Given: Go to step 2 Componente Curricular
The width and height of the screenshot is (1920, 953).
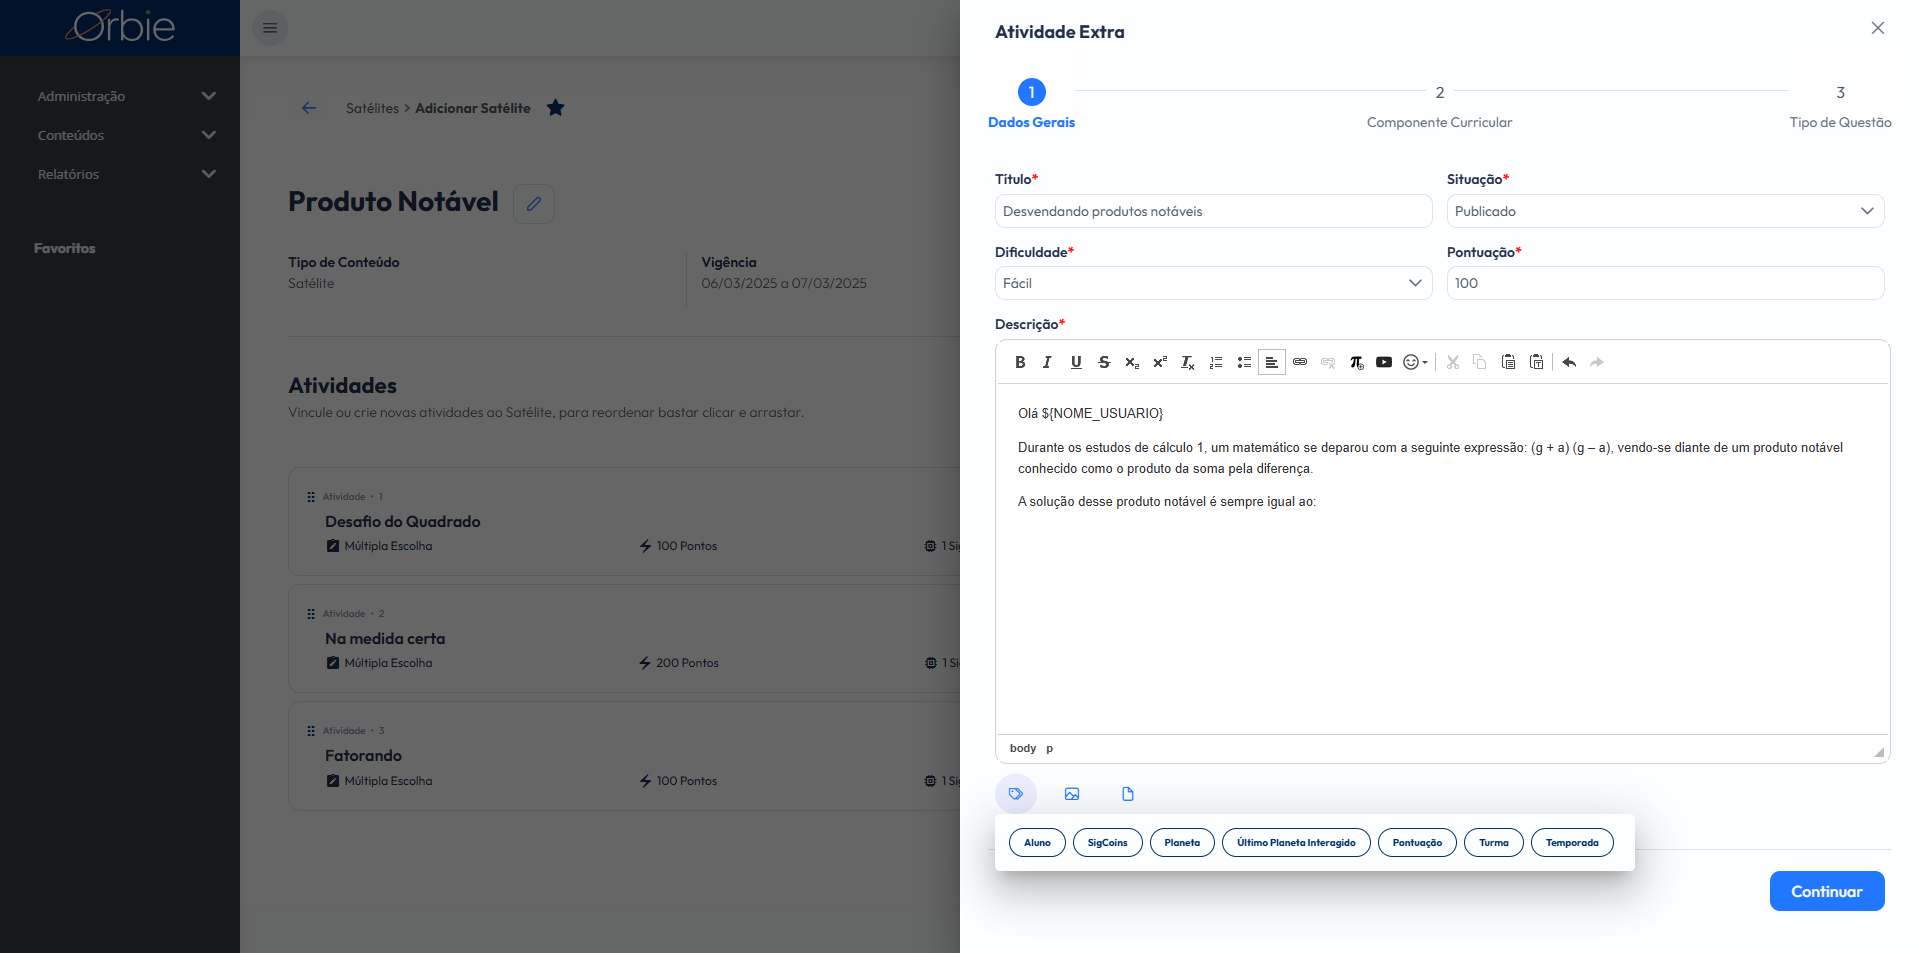Looking at the screenshot, I should (x=1439, y=106).
